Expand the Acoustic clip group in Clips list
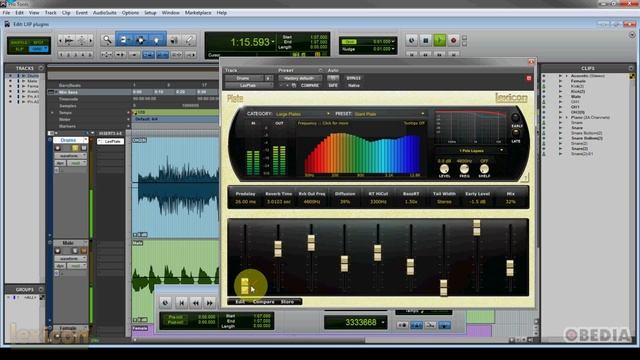 (567, 76)
